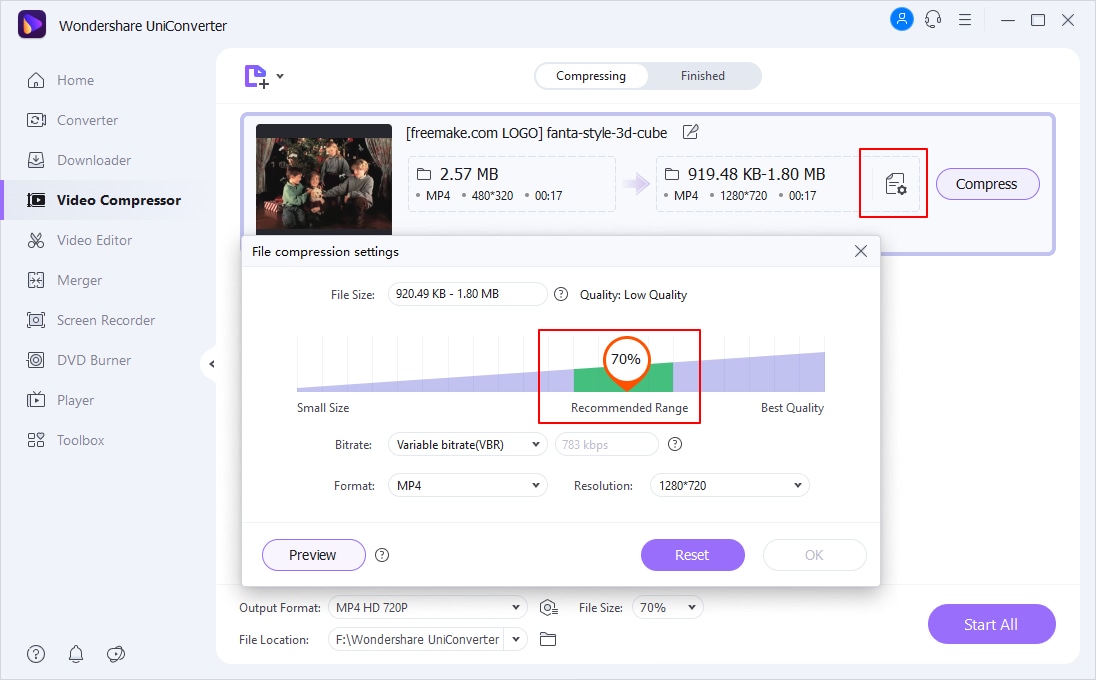Viewport: 1096px width, 680px height.
Task: Open the notifications bell icon
Action: click(76, 654)
